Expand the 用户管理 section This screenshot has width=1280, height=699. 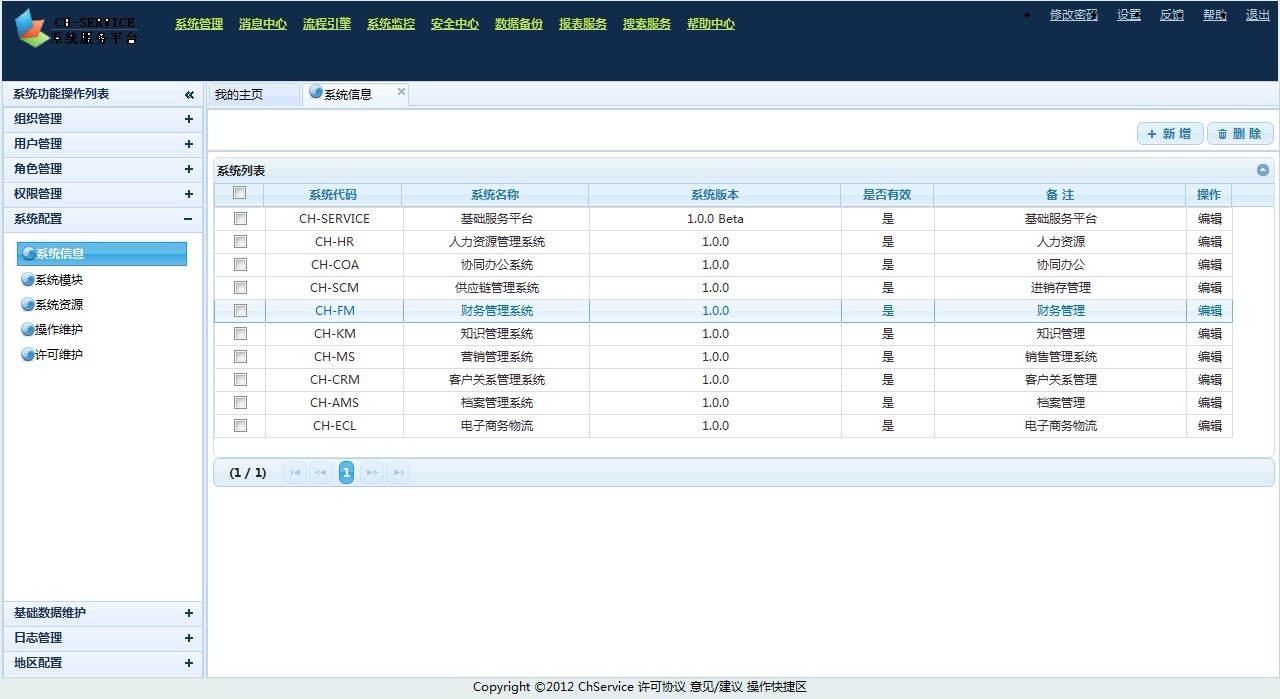pos(103,144)
